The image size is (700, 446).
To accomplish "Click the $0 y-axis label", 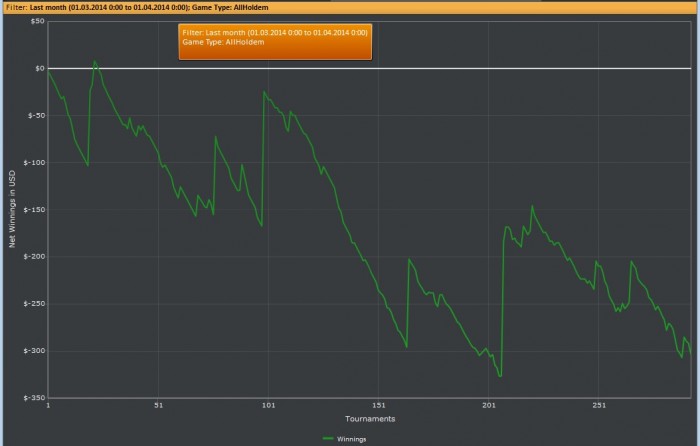I will tap(40, 68).
